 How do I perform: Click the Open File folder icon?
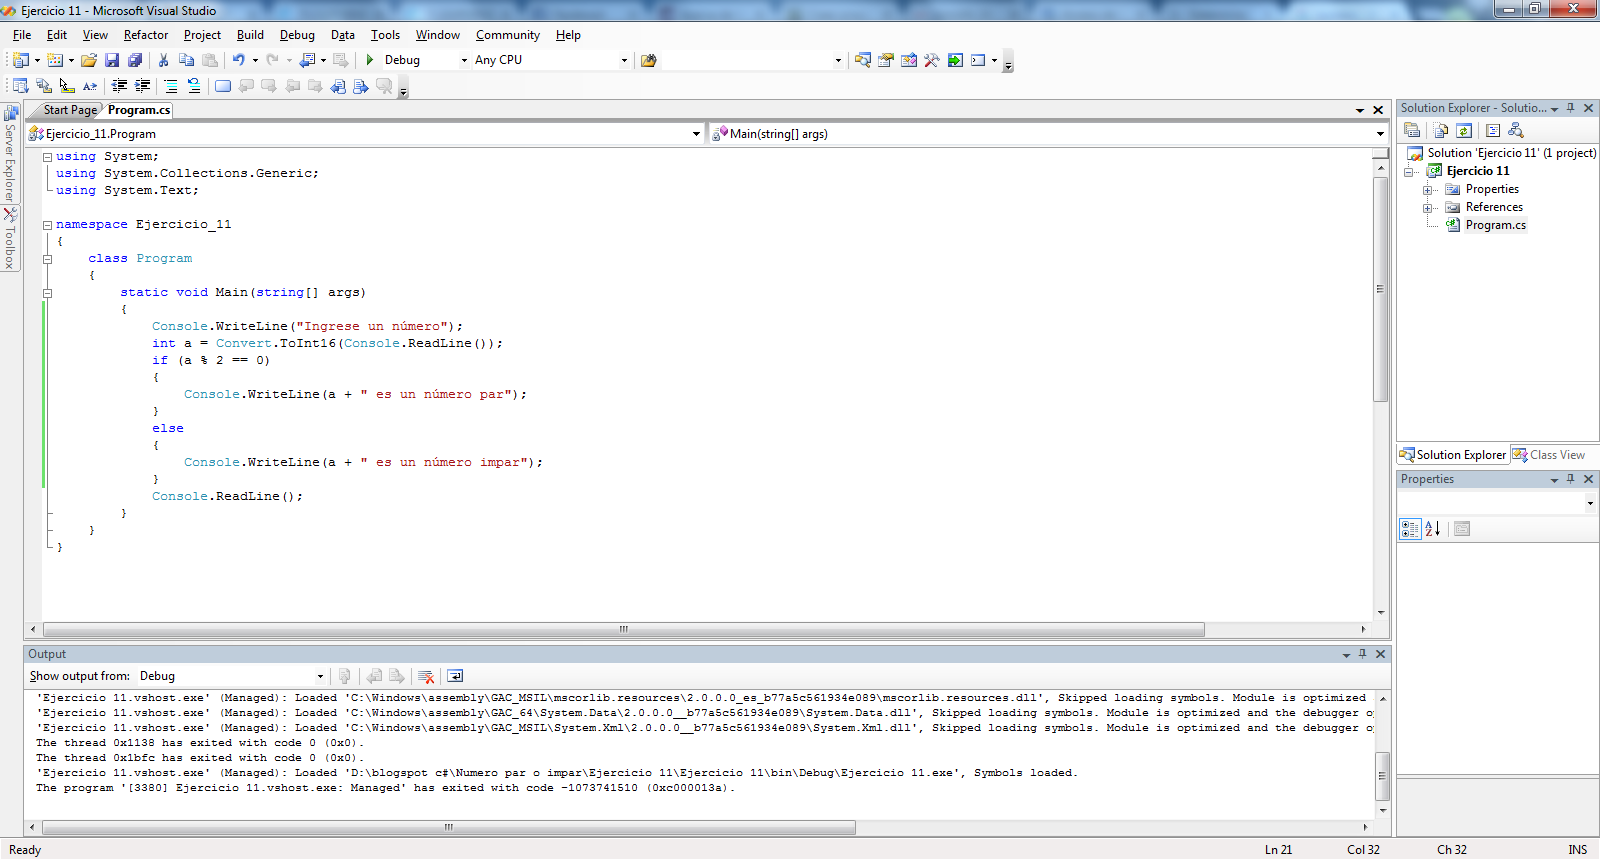point(89,60)
